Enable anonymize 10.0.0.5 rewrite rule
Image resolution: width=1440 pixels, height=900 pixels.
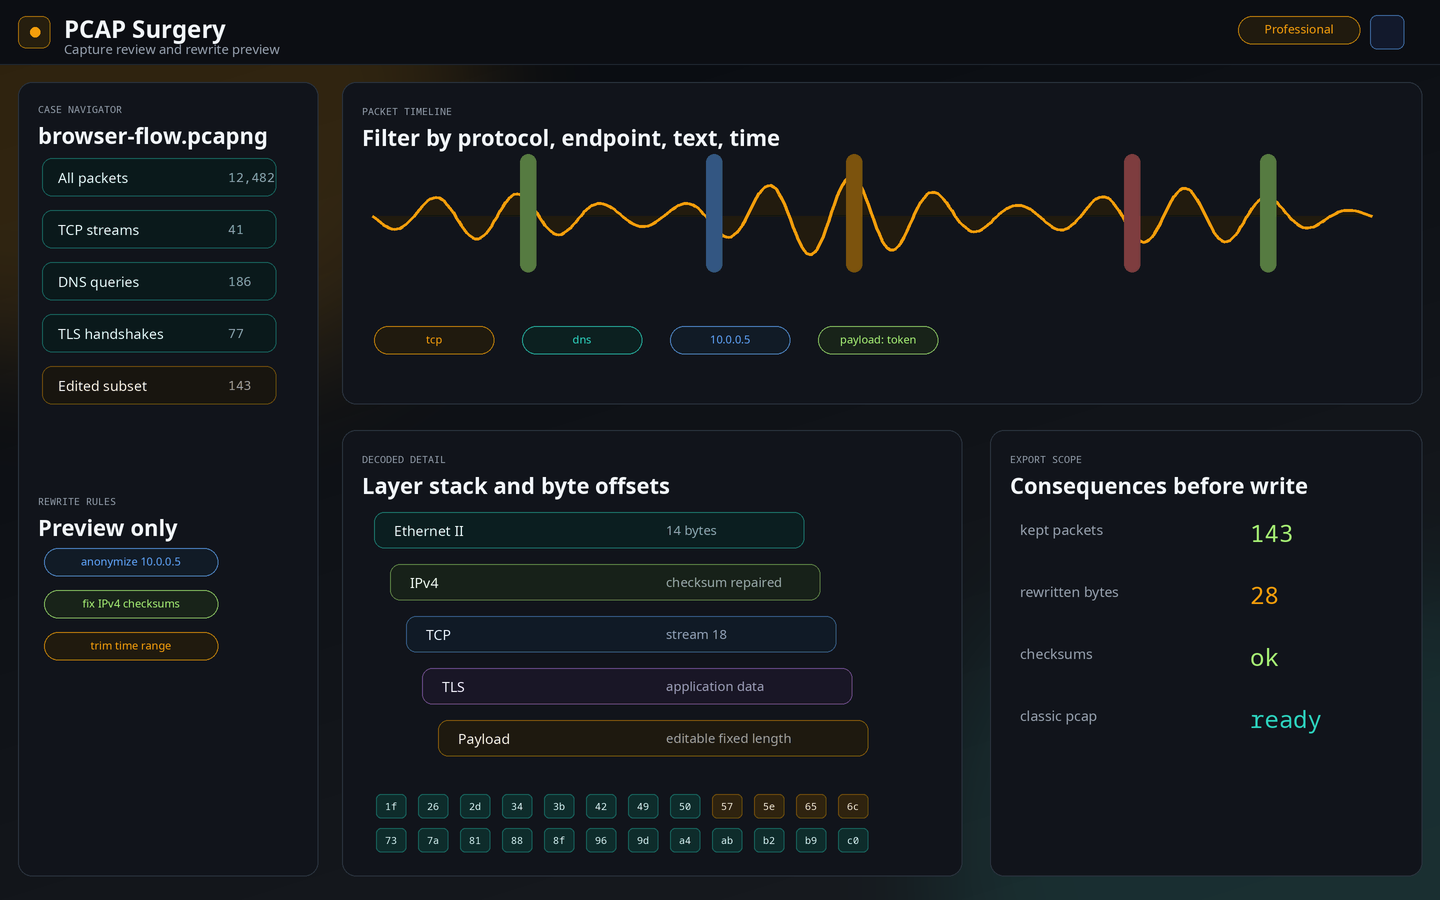(131, 562)
